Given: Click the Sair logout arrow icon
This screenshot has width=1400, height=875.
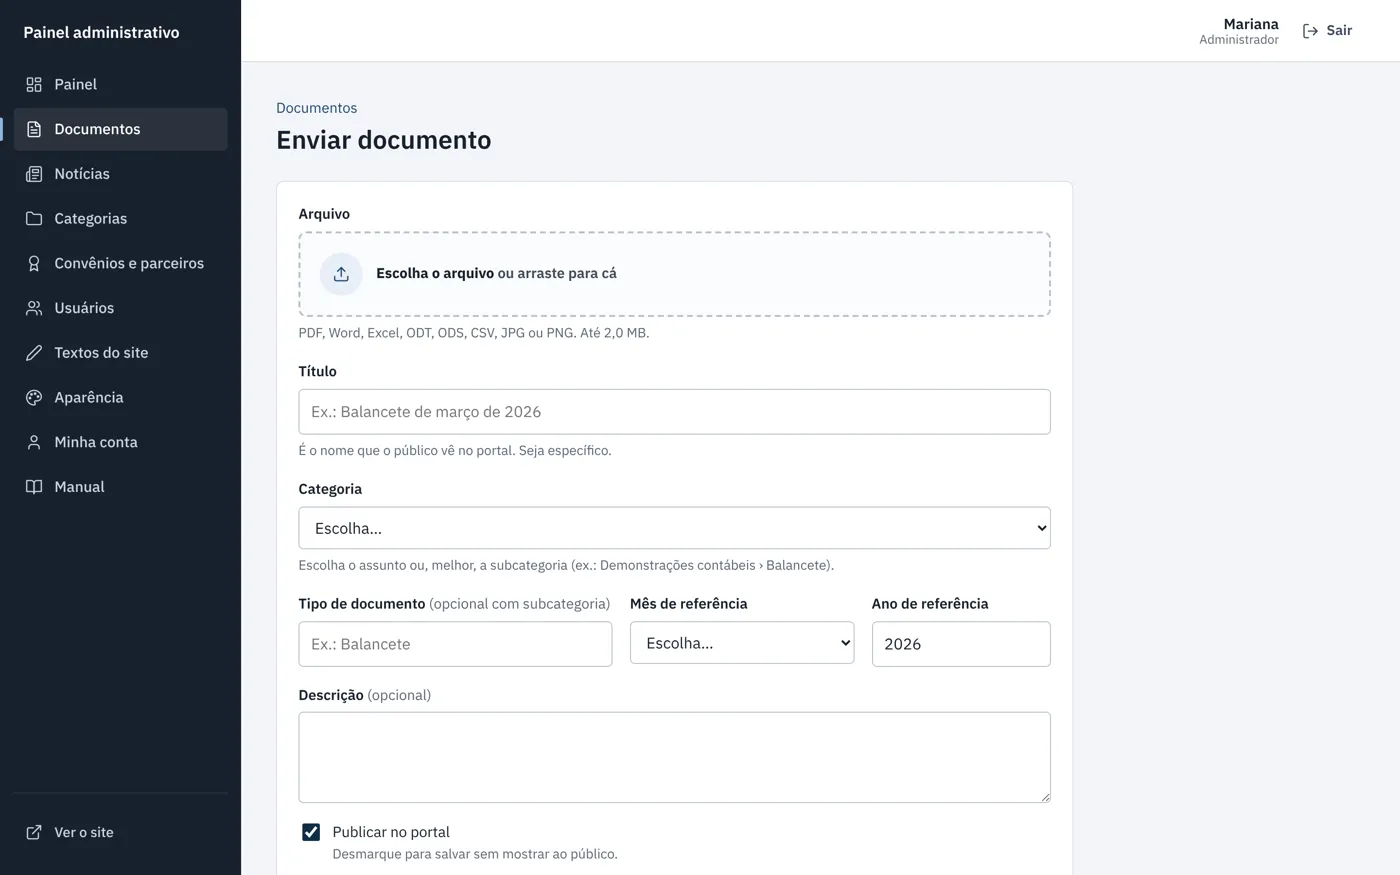Looking at the screenshot, I should click(1310, 31).
